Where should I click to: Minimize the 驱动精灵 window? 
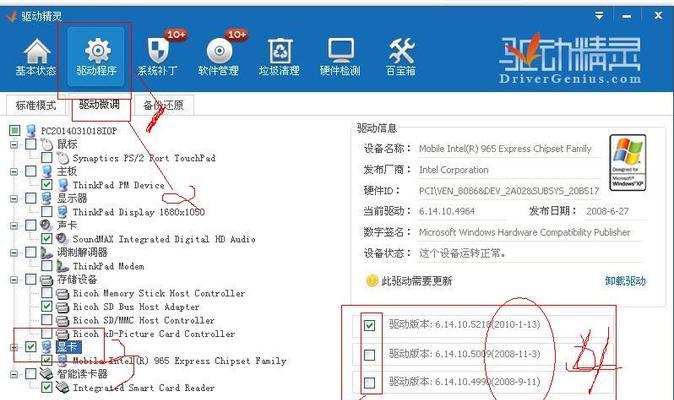click(627, 16)
